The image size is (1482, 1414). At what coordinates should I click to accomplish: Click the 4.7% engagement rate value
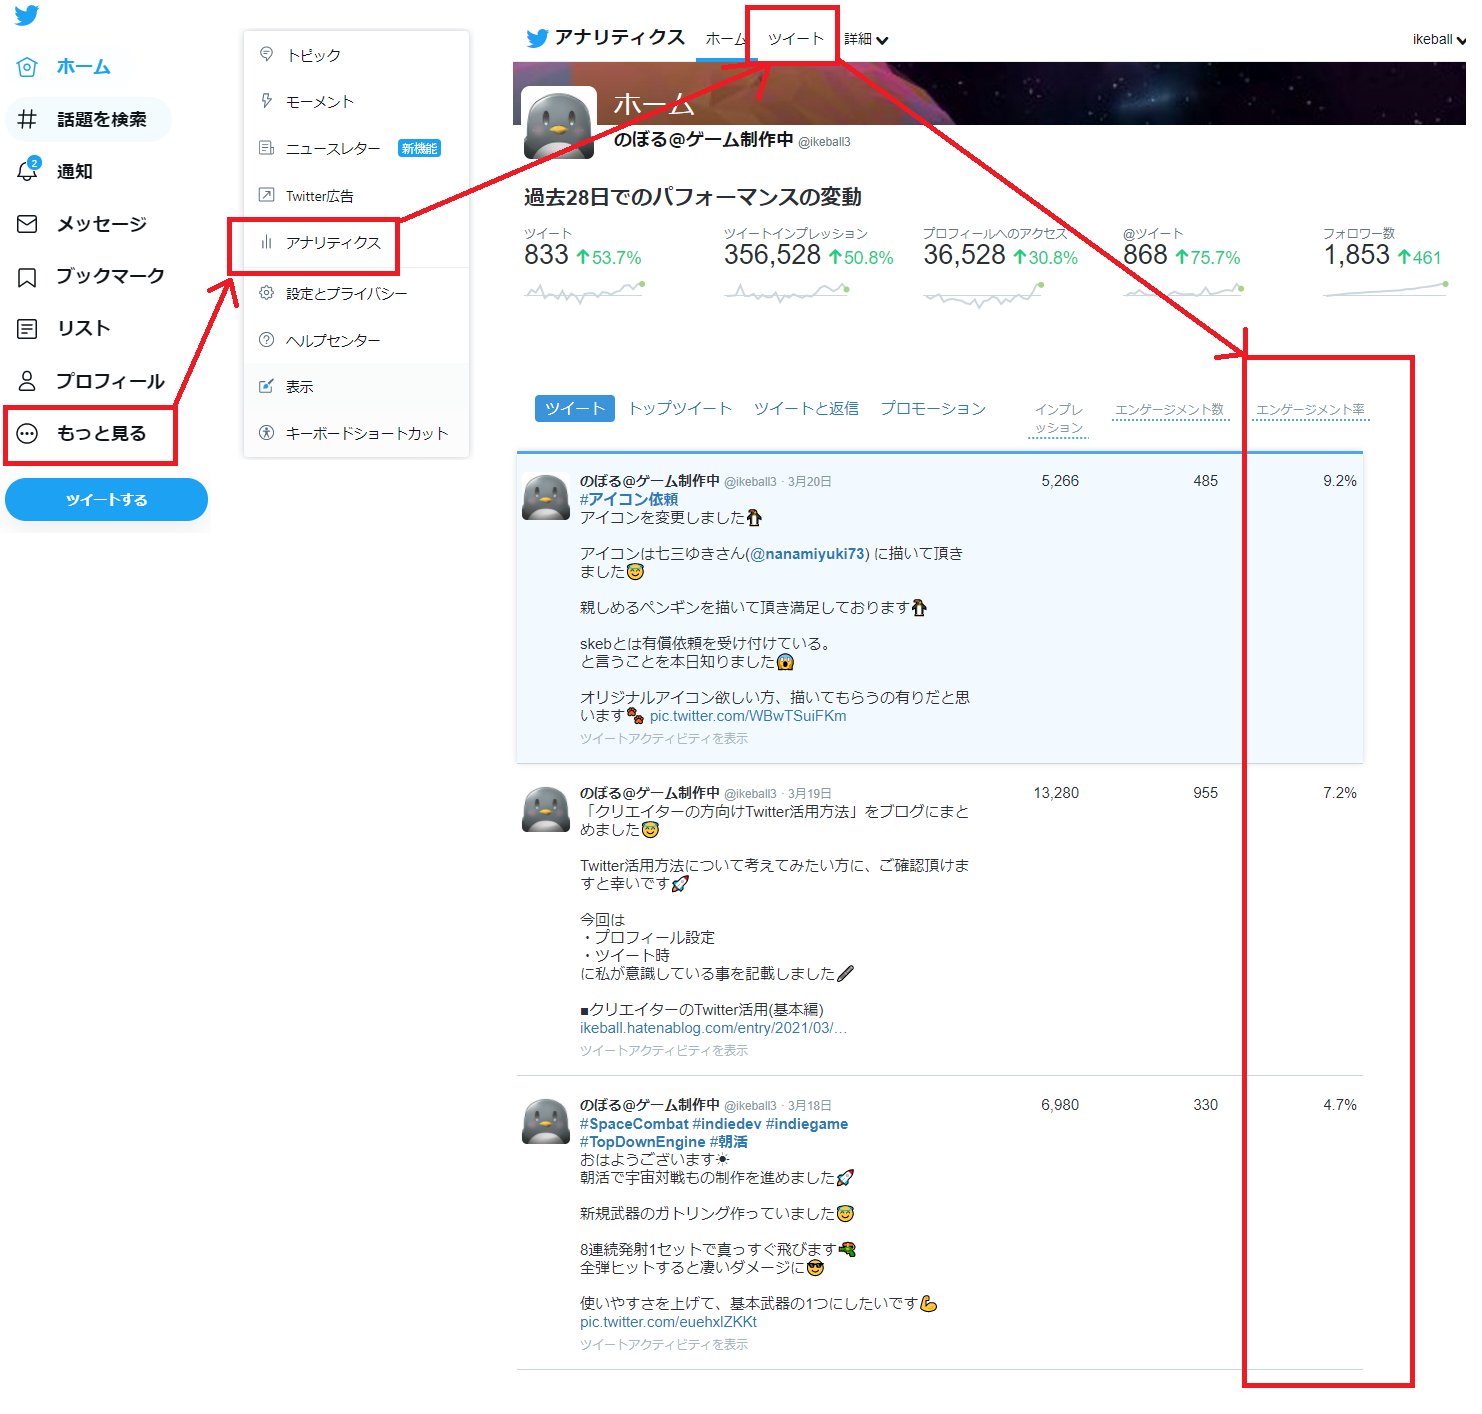[x=1340, y=1105]
